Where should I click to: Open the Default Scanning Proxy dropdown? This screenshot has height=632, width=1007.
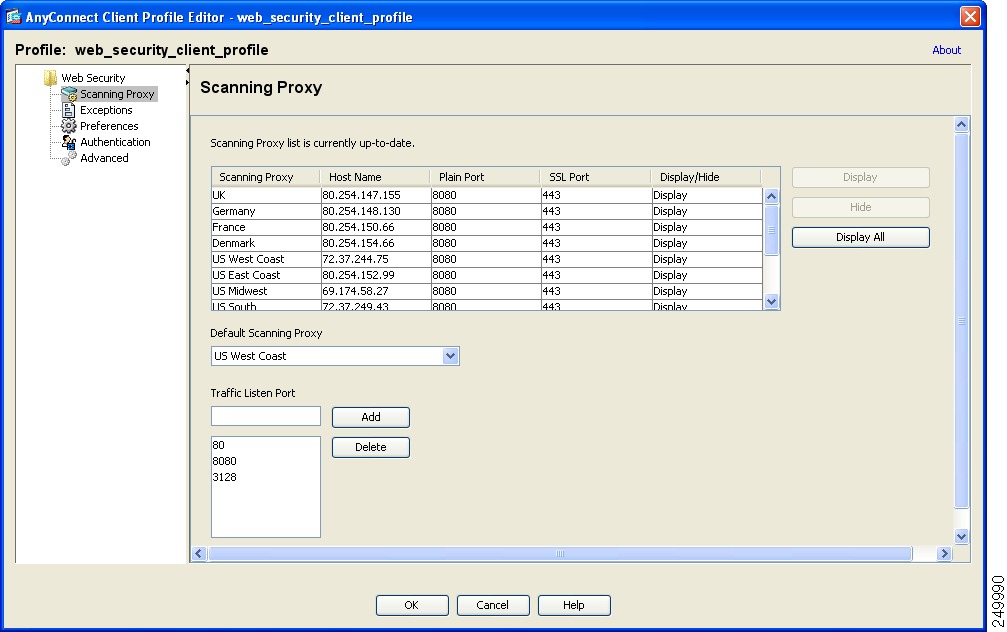point(451,356)
